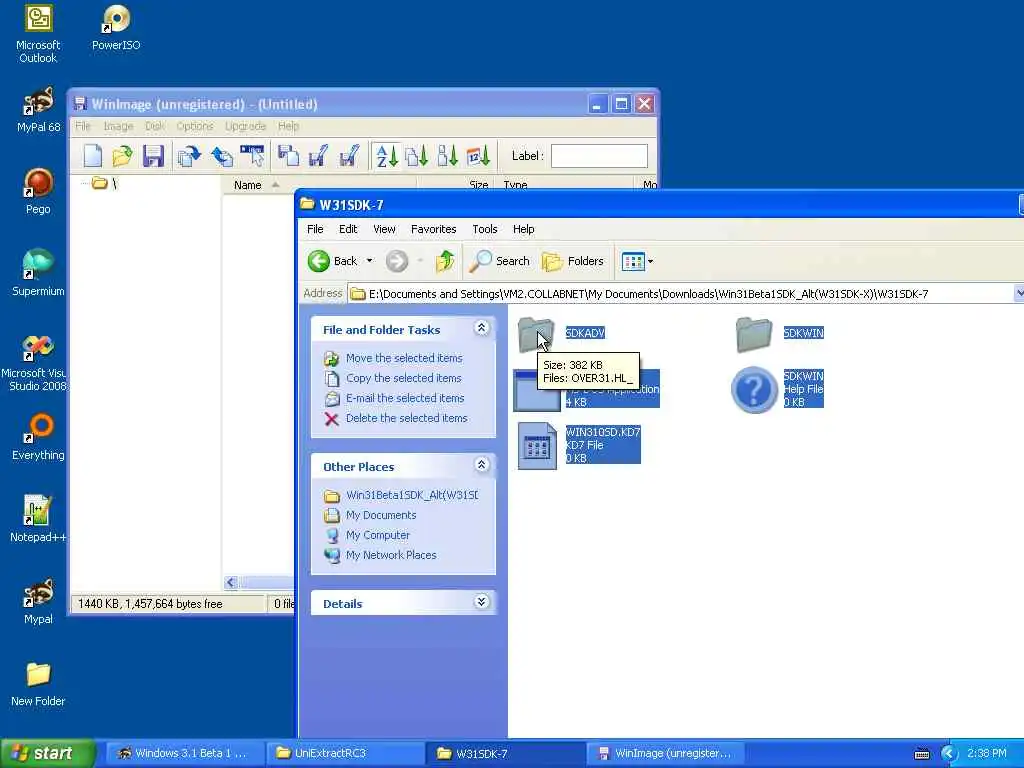Select MS-DOS Application file icon

tap(536, 391)
